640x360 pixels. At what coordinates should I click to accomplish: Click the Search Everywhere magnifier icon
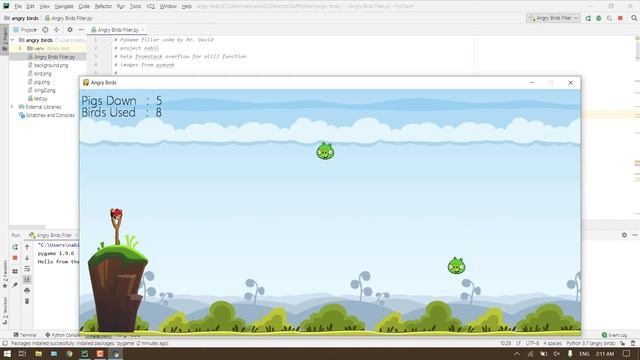(634, 18)
